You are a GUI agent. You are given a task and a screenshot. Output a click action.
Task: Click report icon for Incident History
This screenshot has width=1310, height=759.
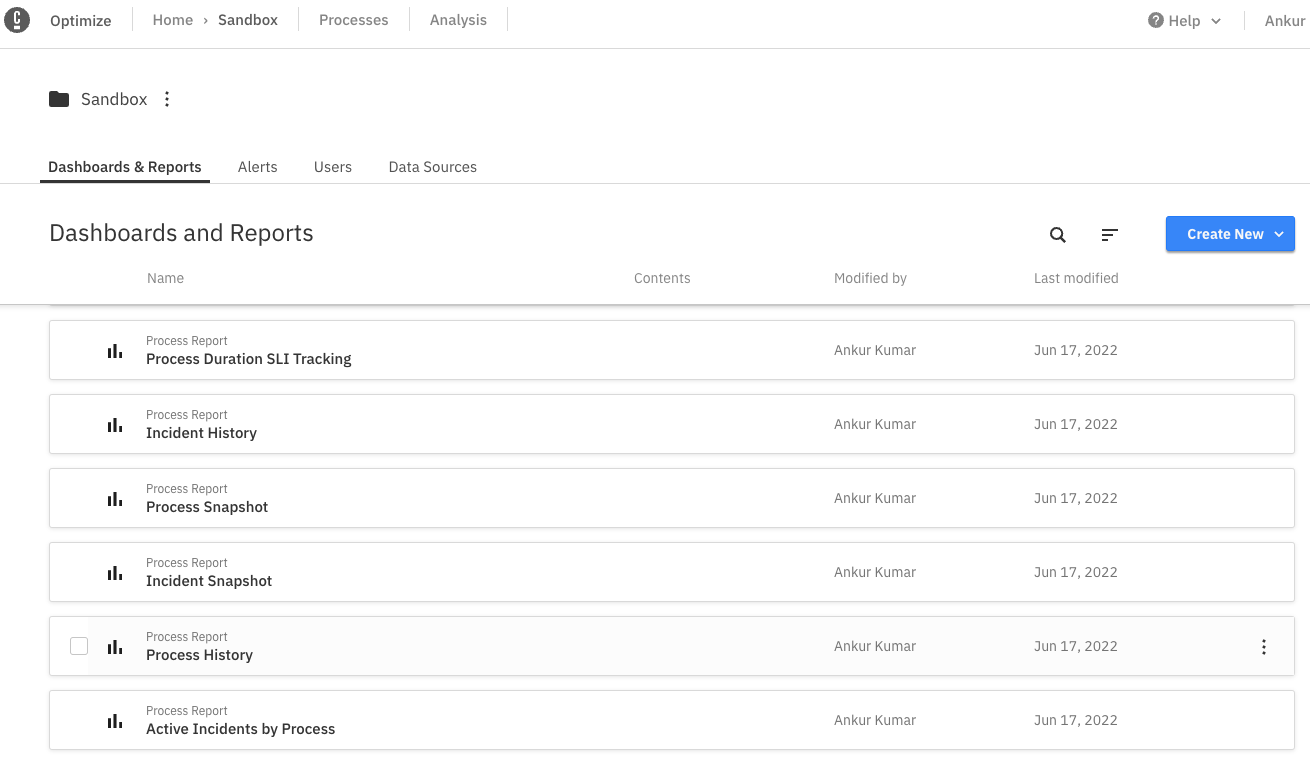[115, 425]
